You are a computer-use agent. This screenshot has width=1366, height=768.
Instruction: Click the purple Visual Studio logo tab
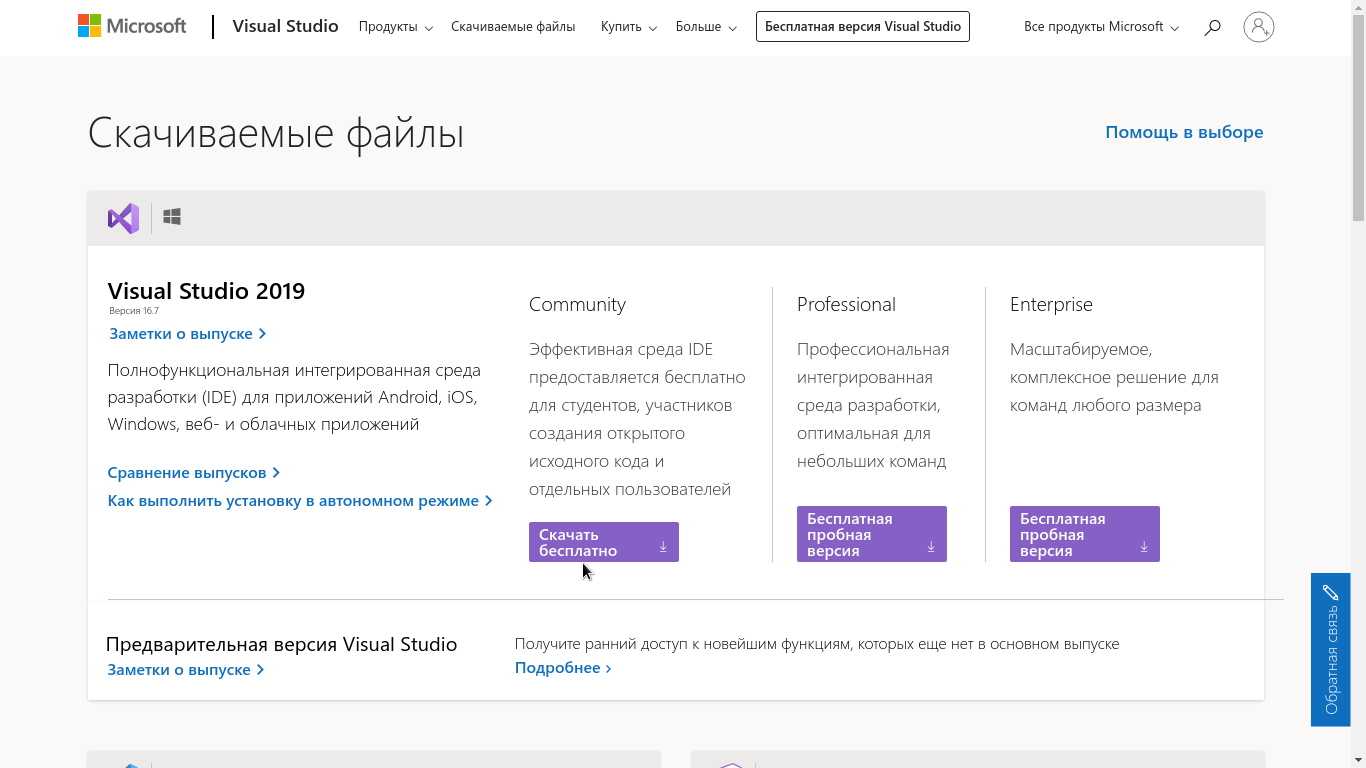click(123, 218)
